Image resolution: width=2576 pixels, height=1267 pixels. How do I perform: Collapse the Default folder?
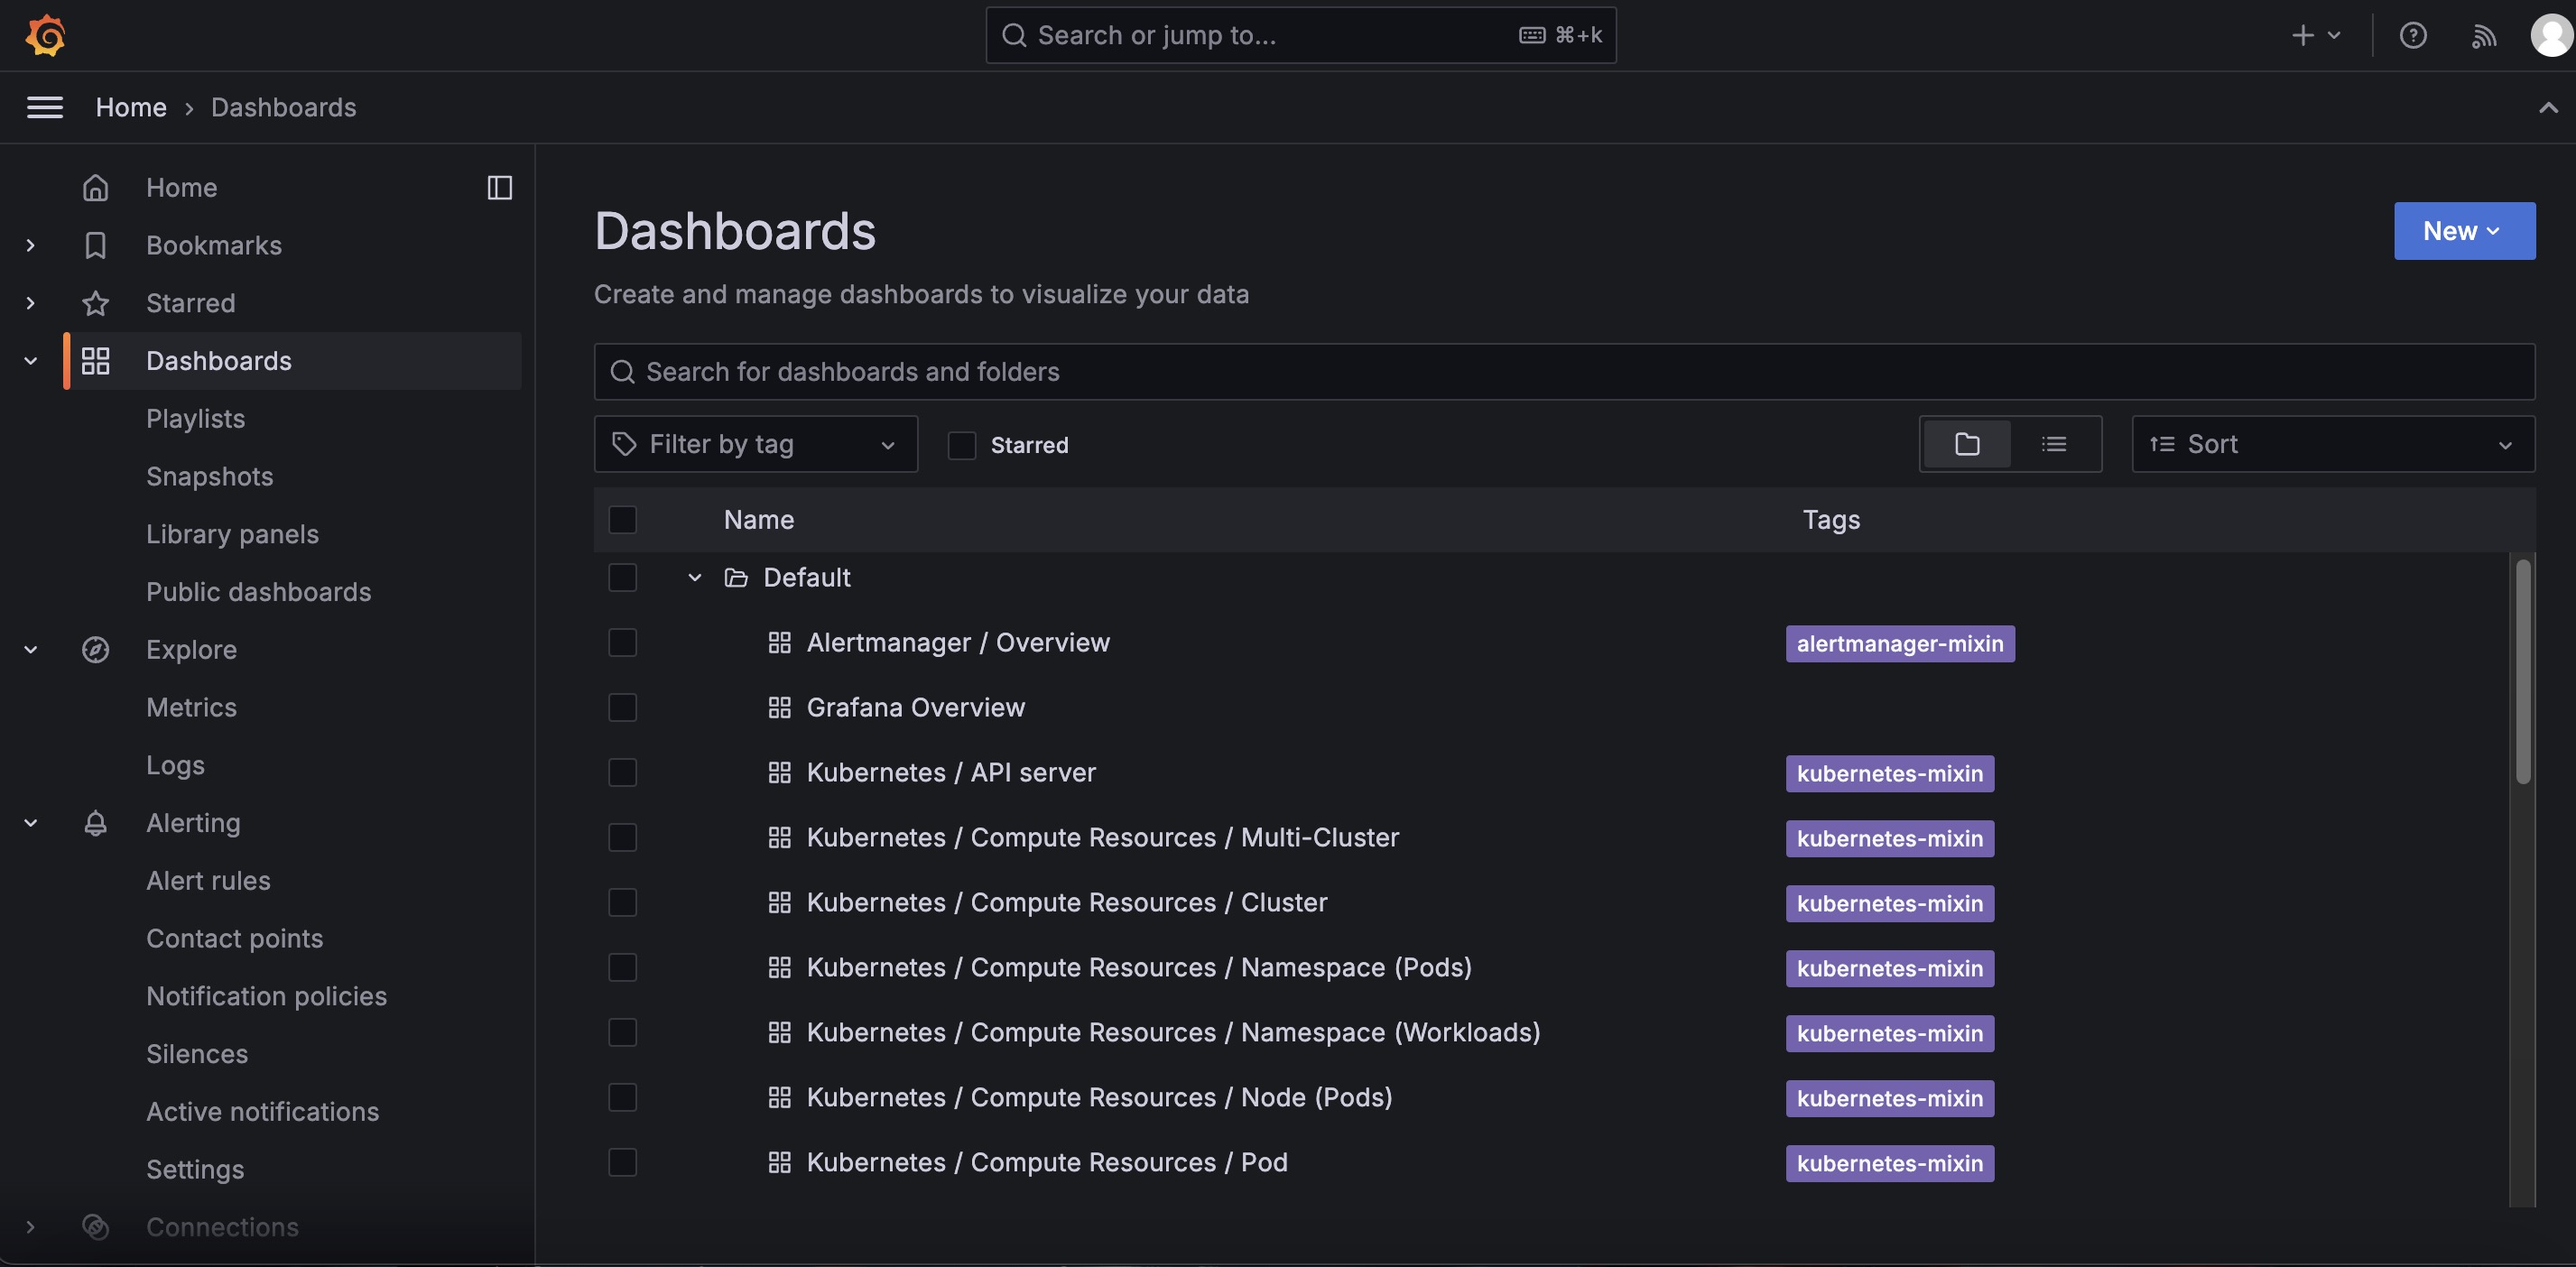[x=694, y=578]
